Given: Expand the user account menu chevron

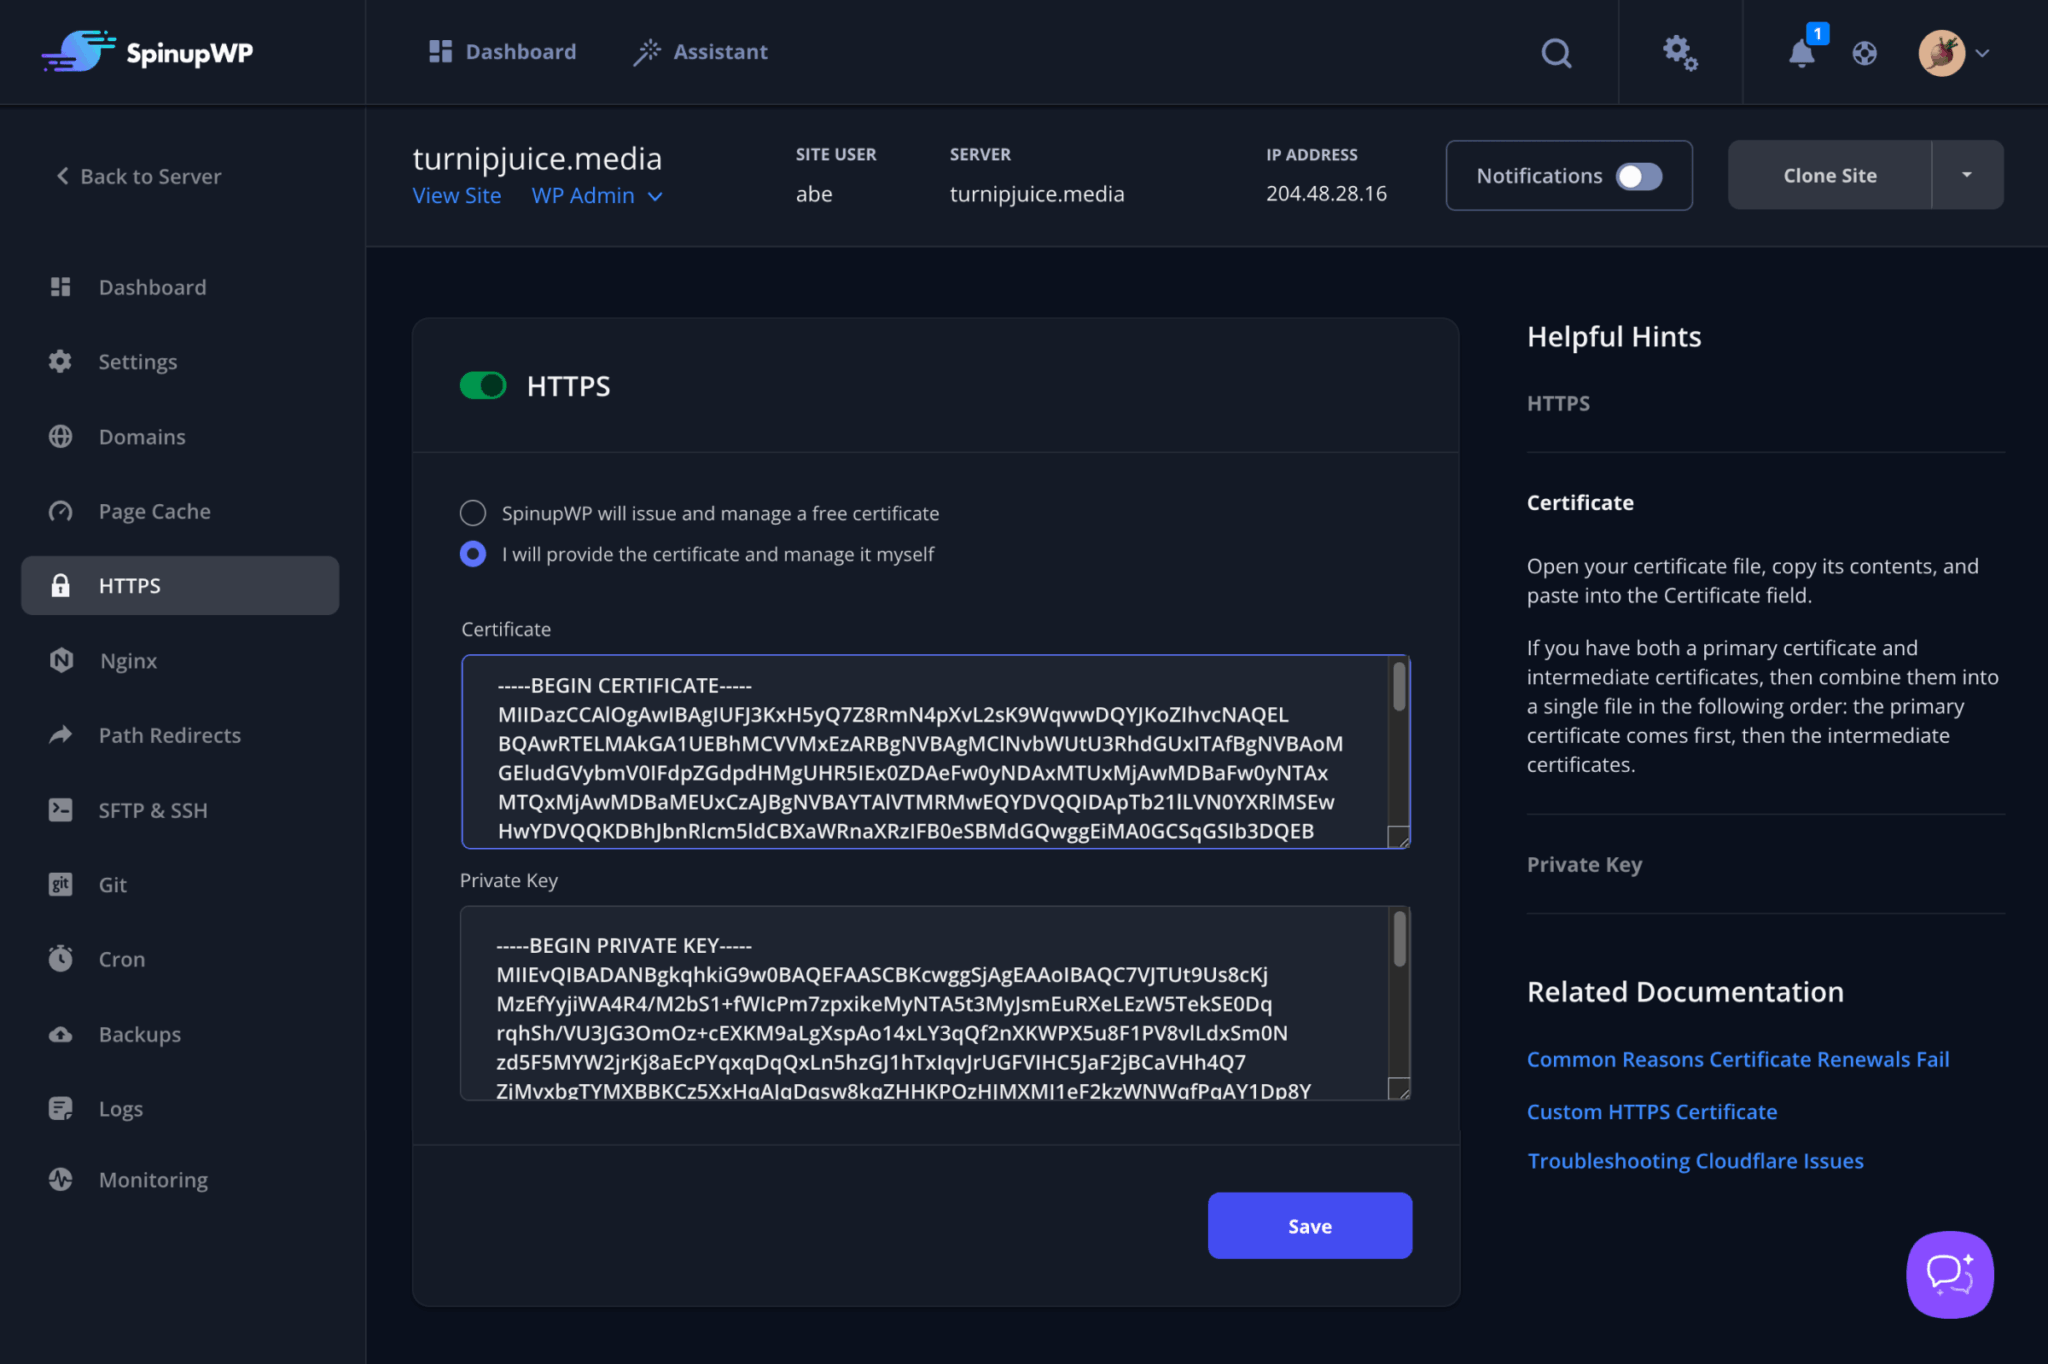Looking at the screenshot, I should [1982, 53].
